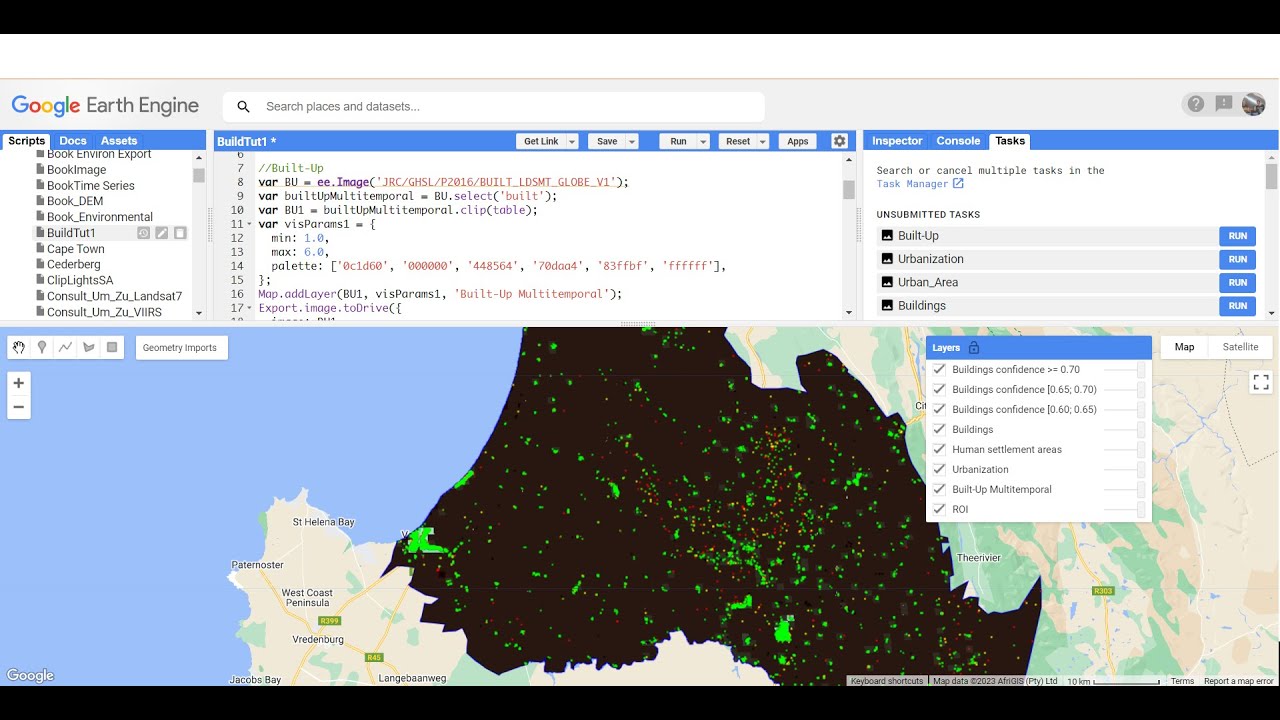Image resolution: width=1280 pixels, height=720 pixels.
Task: Open Keyboard shortcuts on the map
Action: [x=887, y=681]
